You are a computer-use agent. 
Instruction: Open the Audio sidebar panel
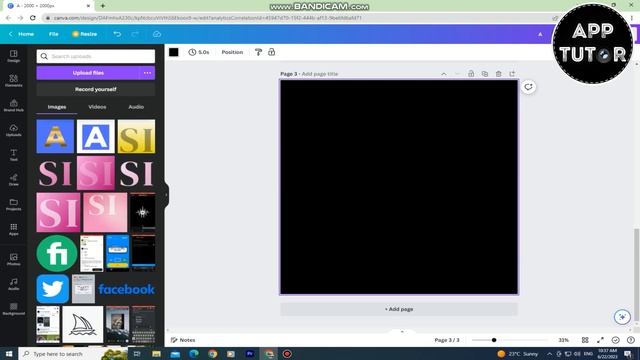[x=13, y=284]
